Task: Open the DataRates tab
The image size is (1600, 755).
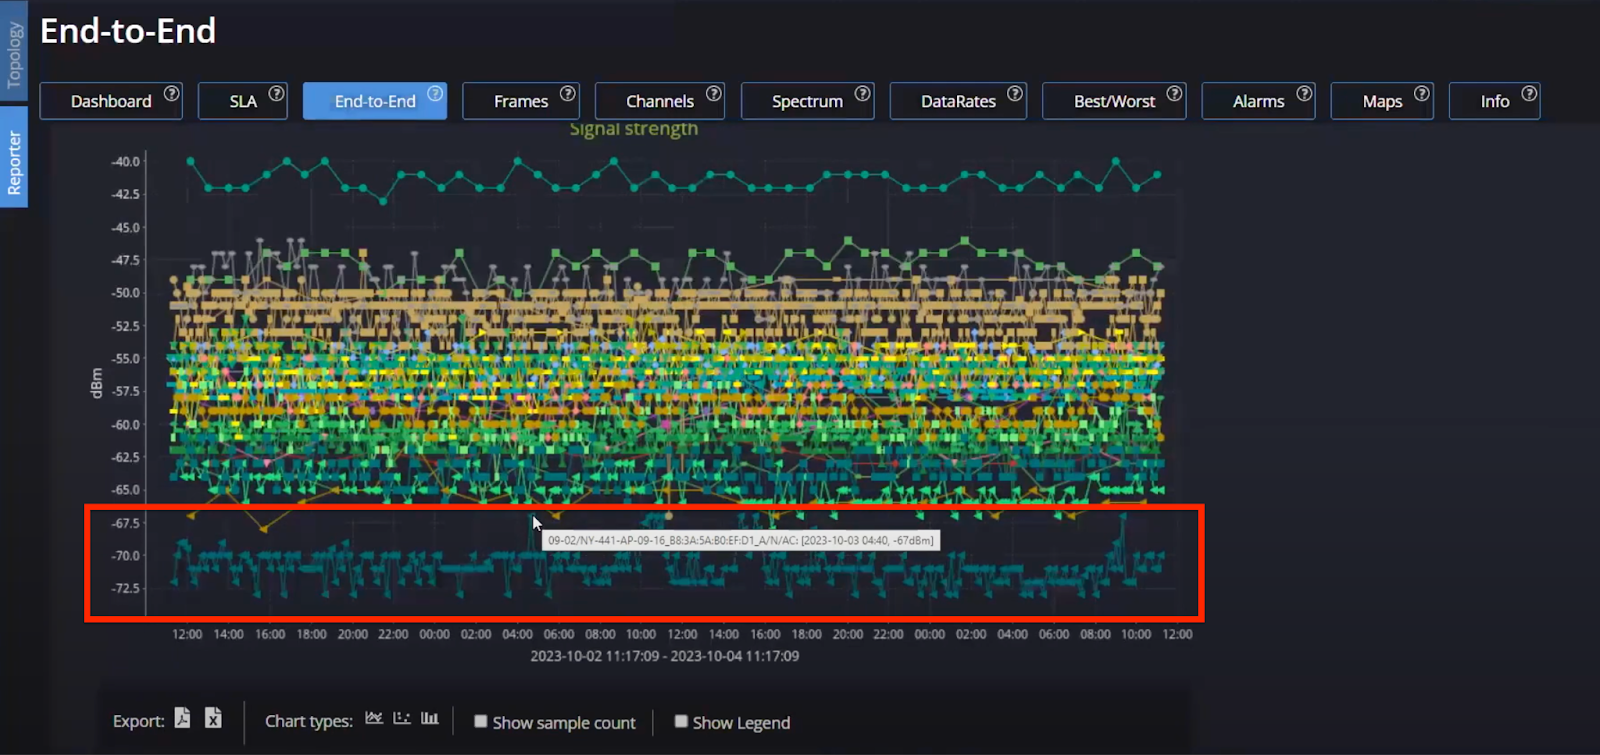Action: (x=957, y=101)
